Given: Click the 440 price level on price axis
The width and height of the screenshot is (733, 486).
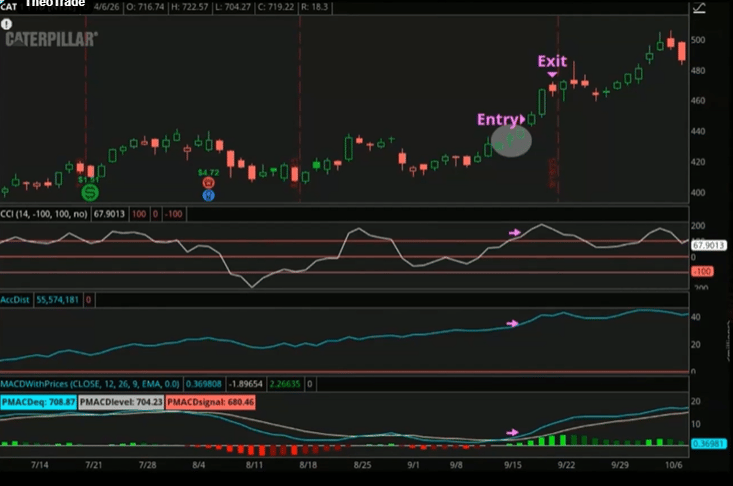Looking at the screenshot, I should [x=698, y=131].
